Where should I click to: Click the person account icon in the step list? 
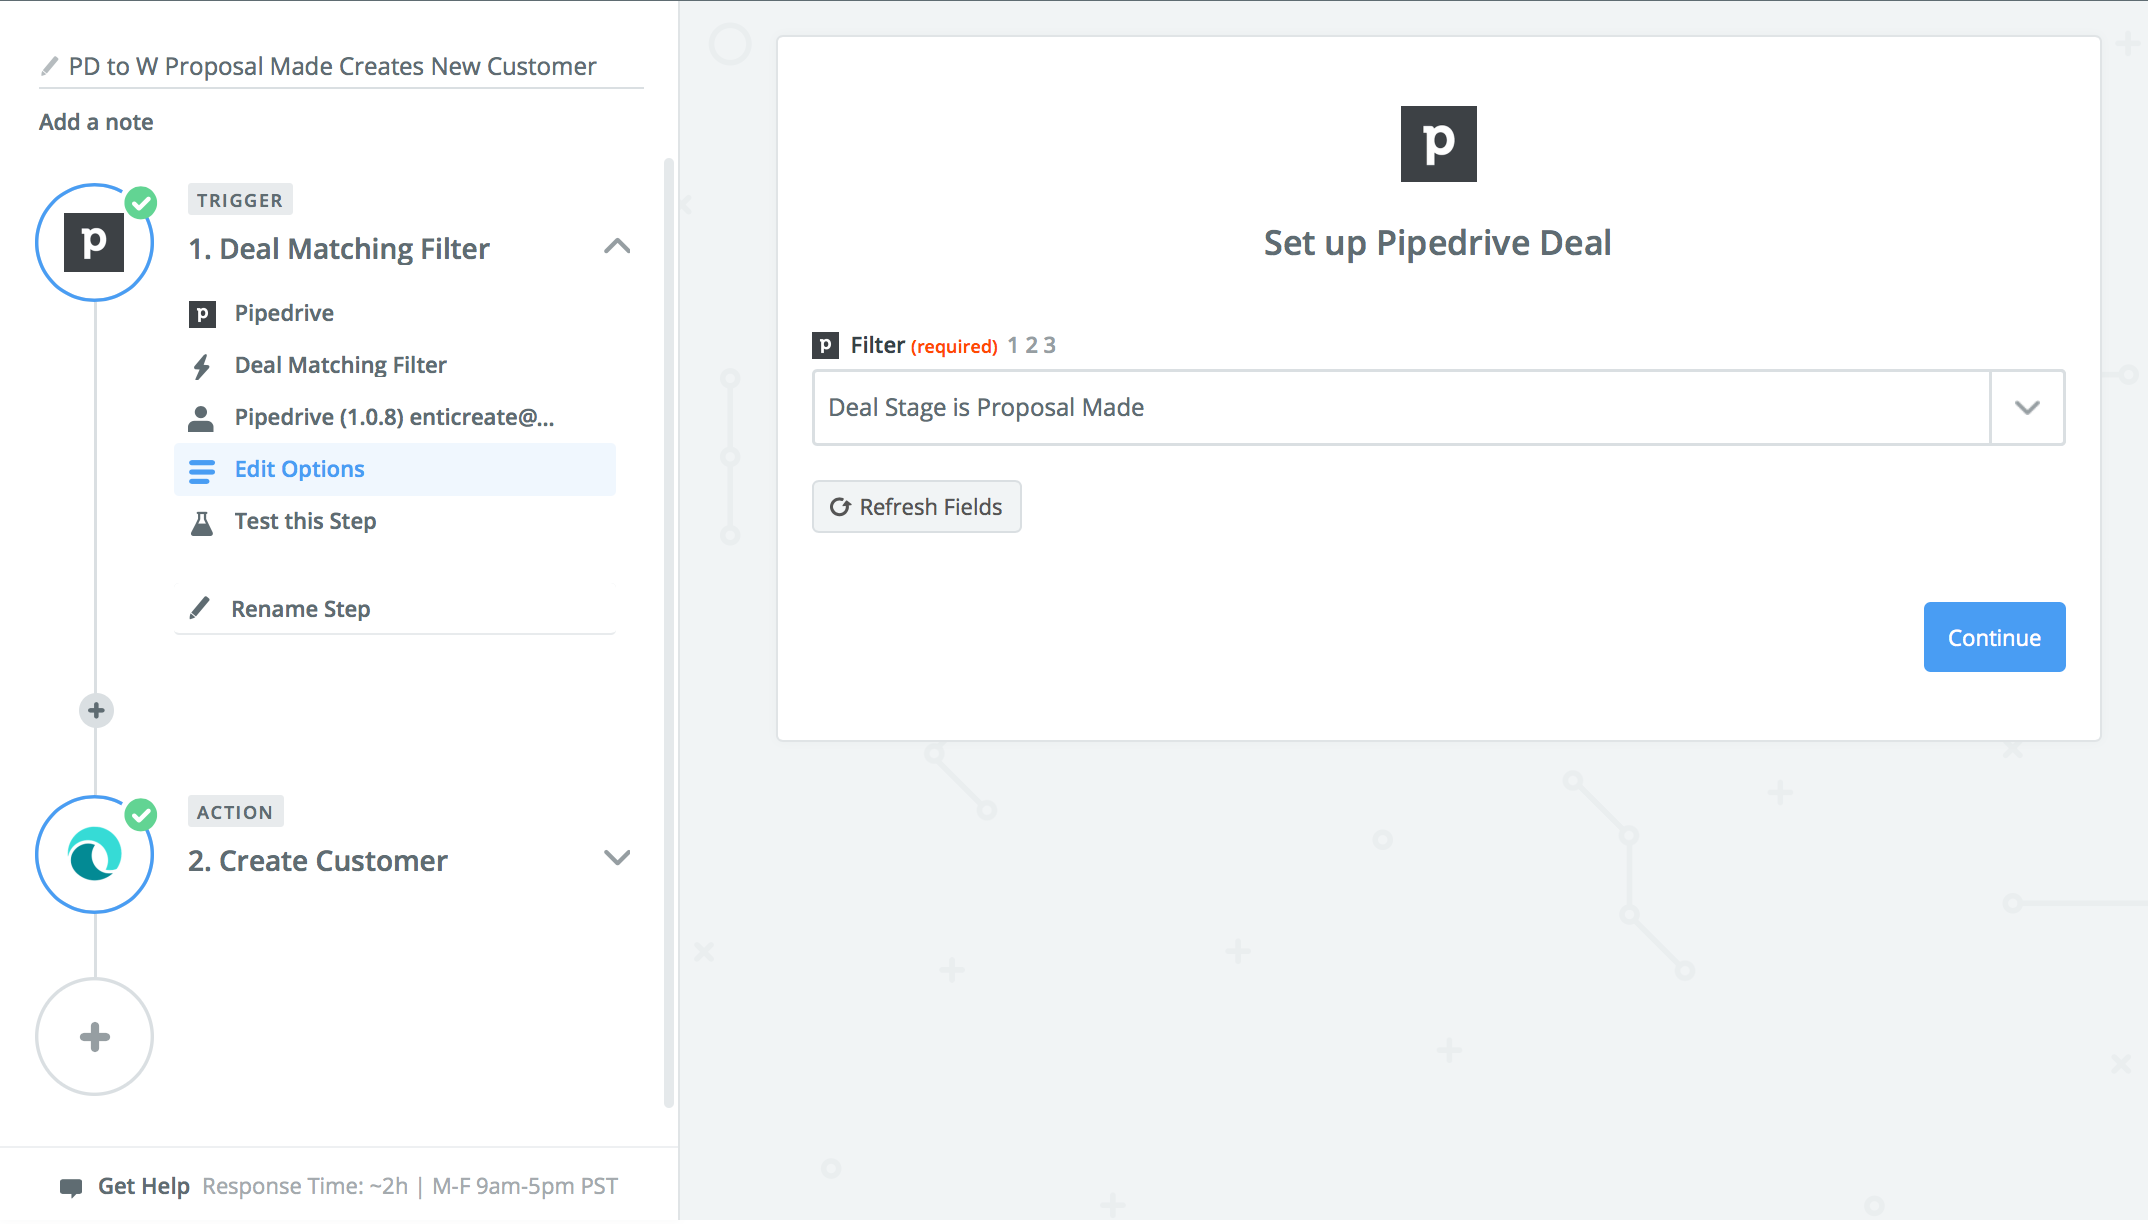click(x=201, y=418)
